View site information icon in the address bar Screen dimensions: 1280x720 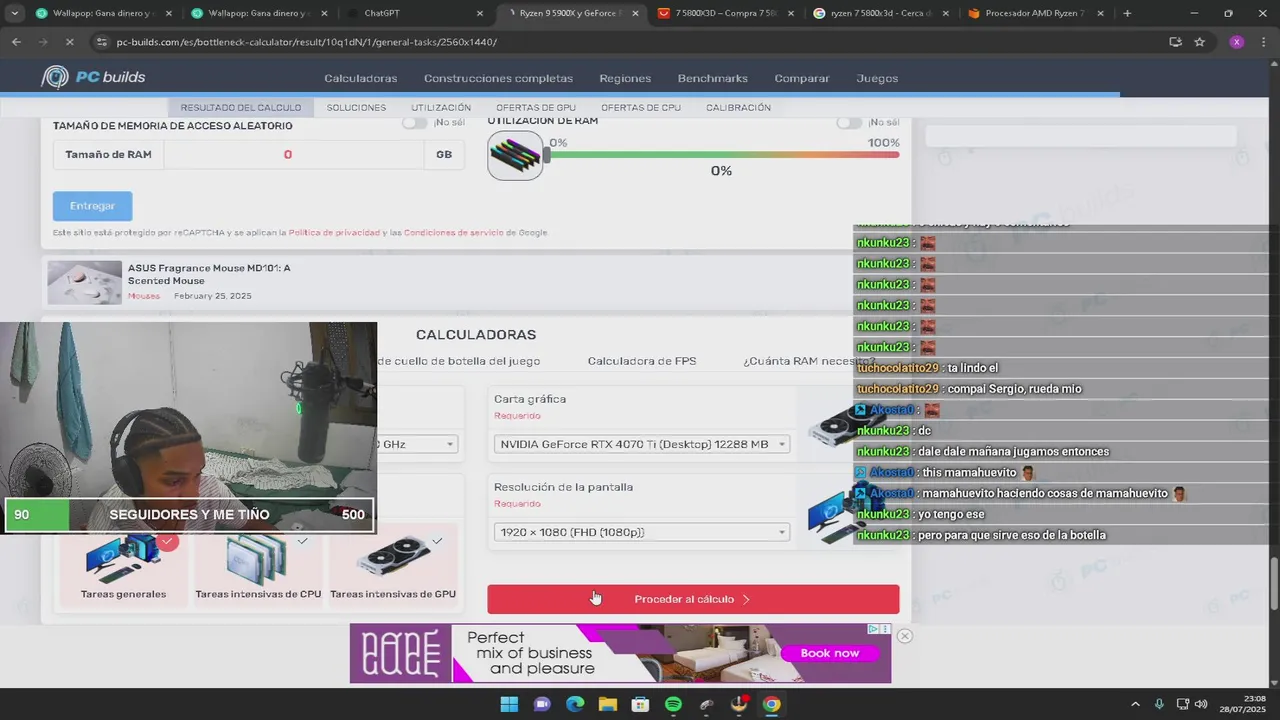pos(100,42)
